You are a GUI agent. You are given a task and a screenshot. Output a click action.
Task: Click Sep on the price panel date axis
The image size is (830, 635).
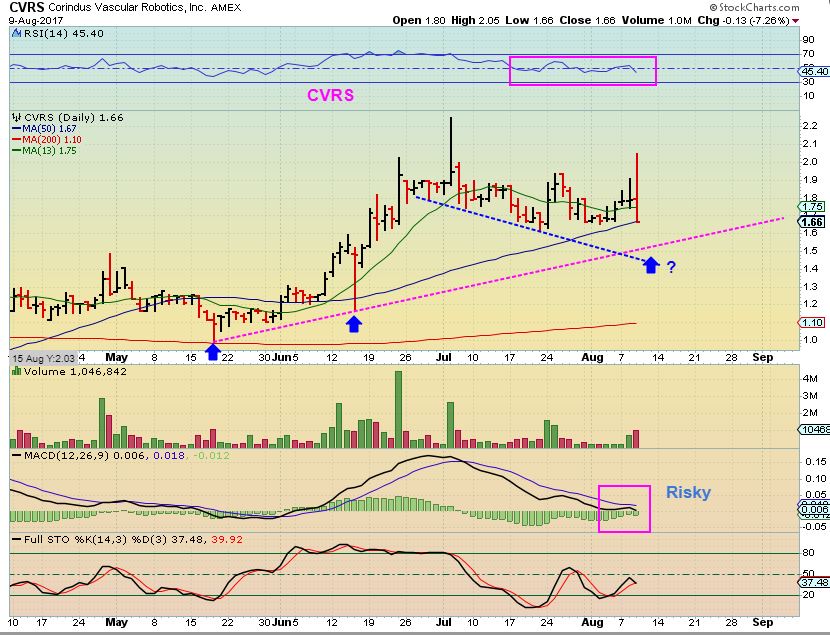pyautogui.click(x=763, y=357)
